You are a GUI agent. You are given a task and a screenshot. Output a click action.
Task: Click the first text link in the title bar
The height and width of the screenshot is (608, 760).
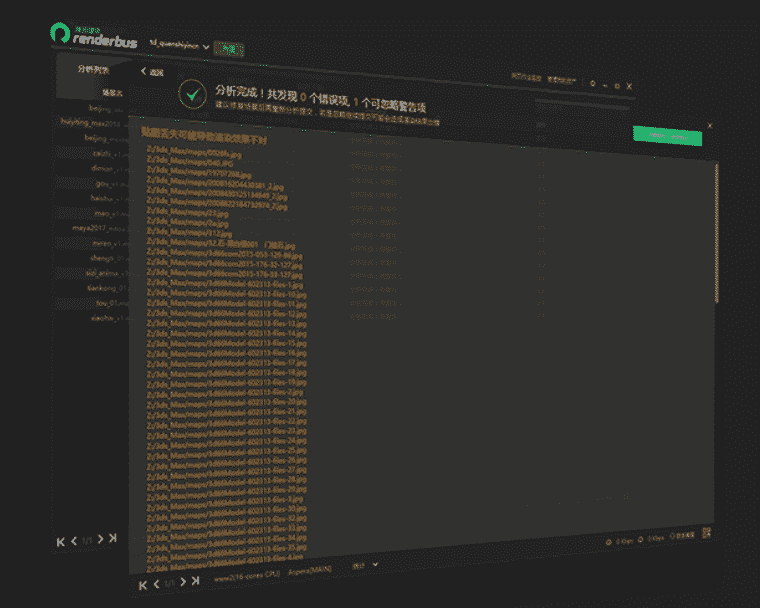coord(526,77)
